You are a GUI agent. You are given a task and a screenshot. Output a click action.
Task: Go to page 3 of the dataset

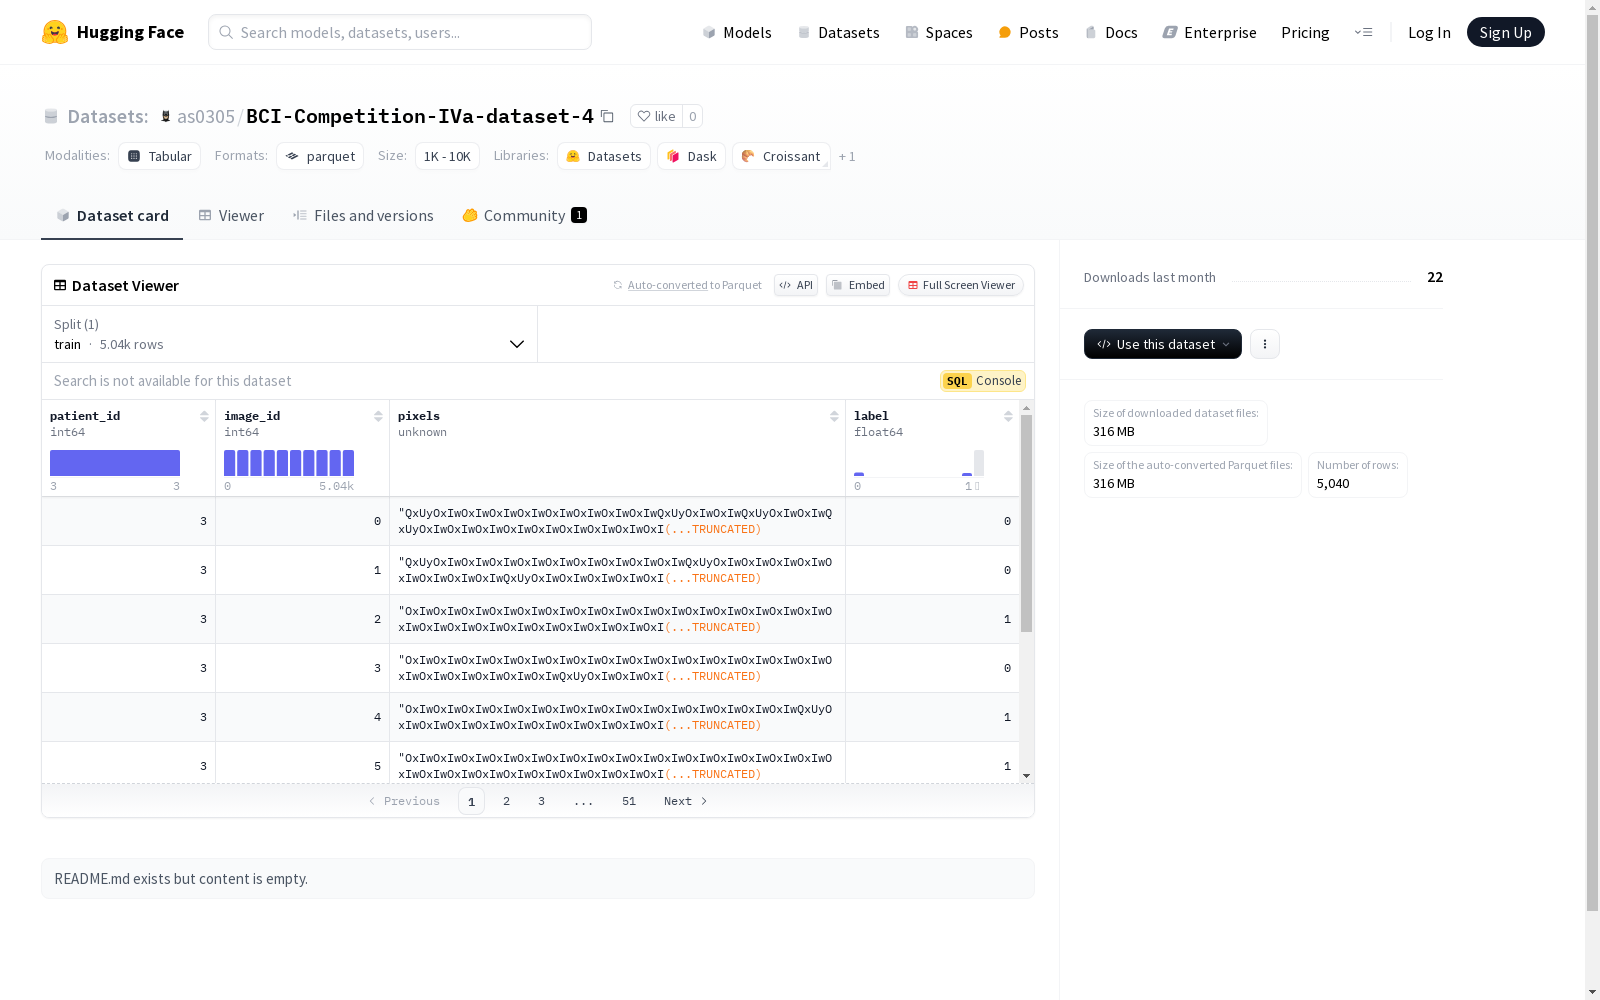tap(542, 801)
